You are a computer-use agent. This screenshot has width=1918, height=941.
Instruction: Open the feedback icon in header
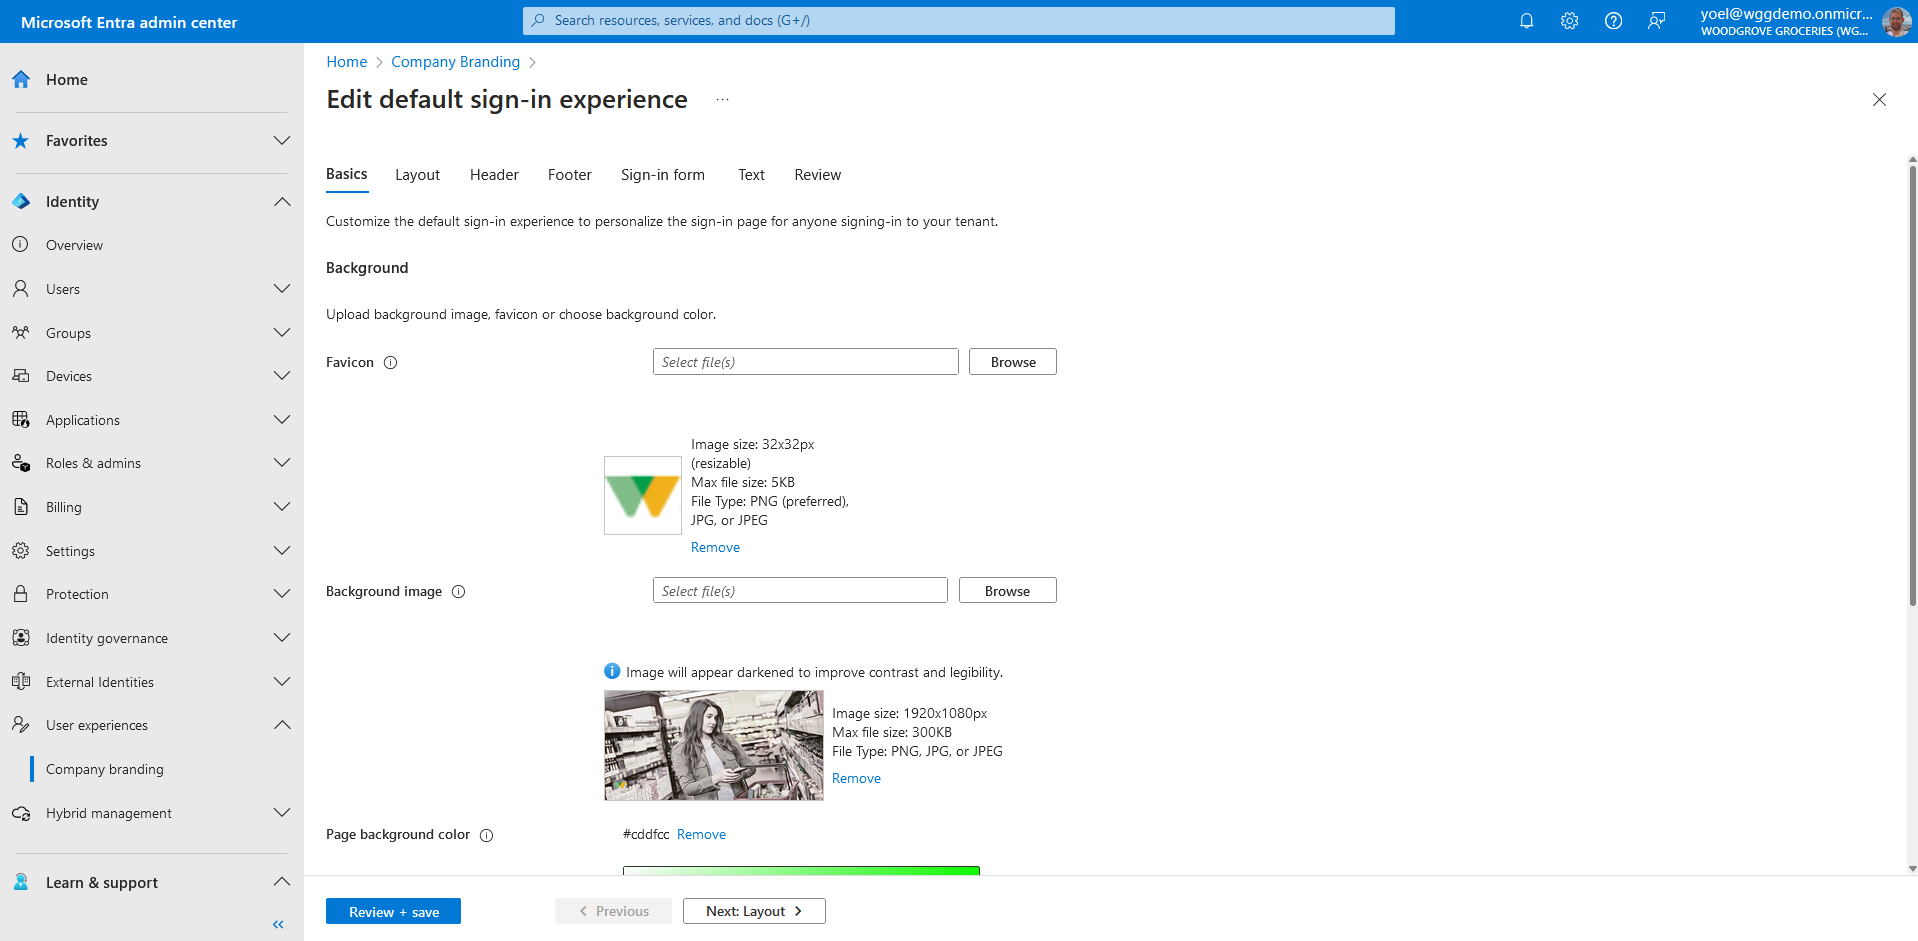tap(1657, 21)
